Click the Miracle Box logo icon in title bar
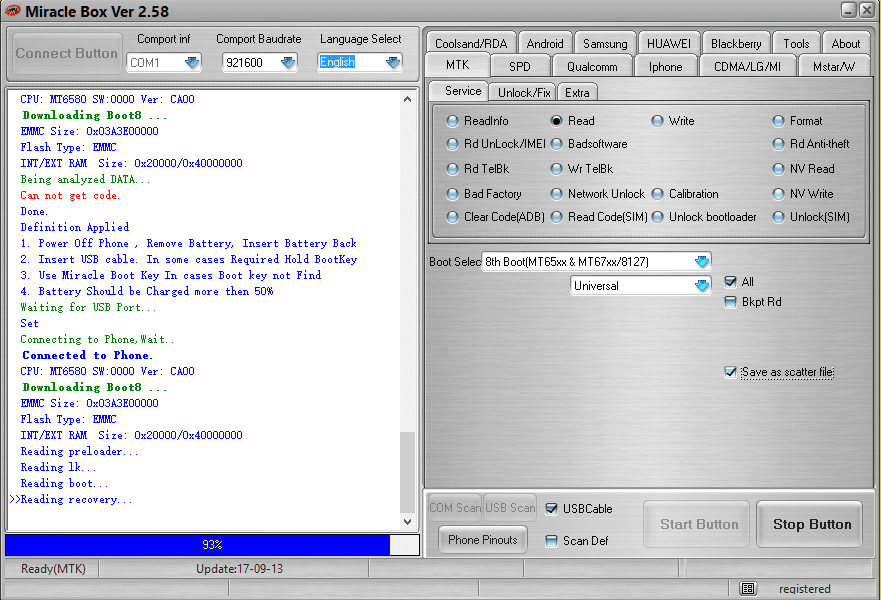Image resolution: width=881 pixels, height=600 pixels. 12,11
